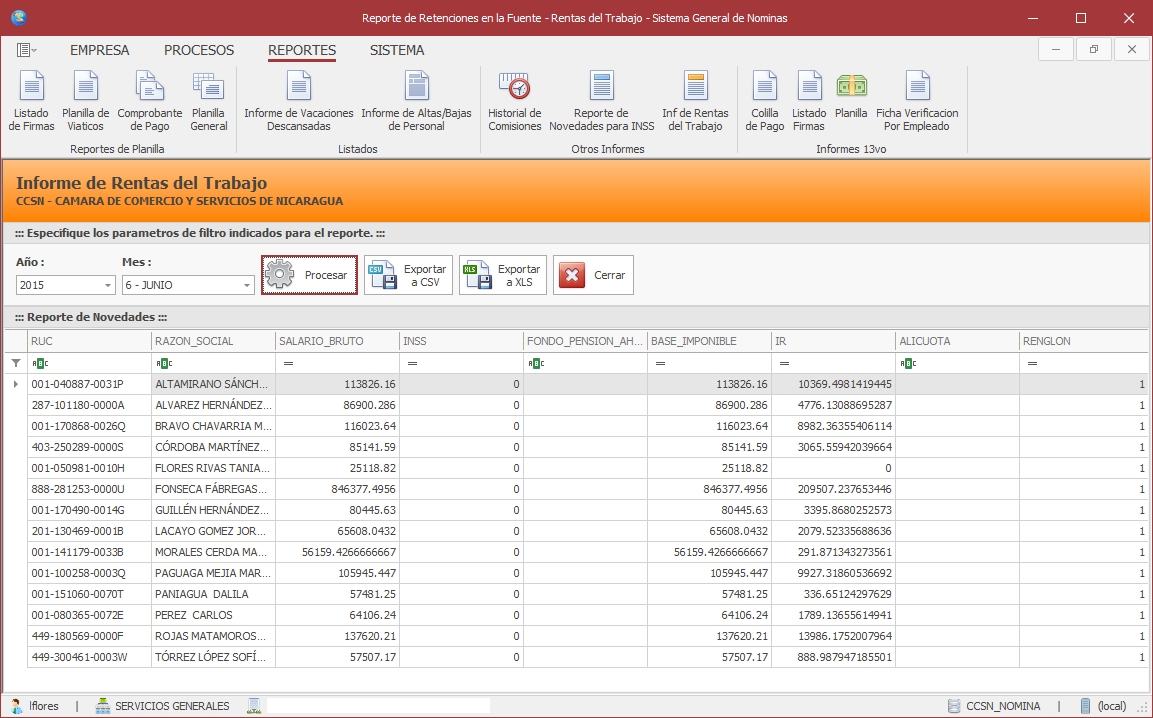Open the PROCESOS menu tab
This screenshot has height=718, width=1153.
(199, 50)
